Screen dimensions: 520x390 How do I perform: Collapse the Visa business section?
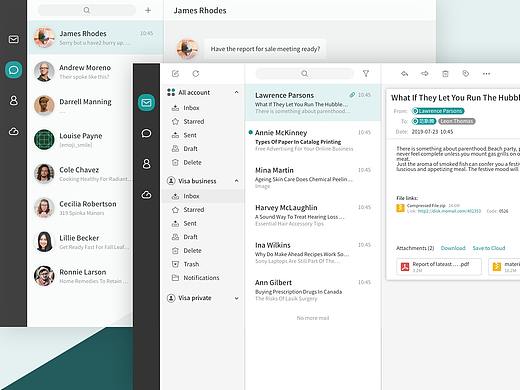[x=236, y=181]
